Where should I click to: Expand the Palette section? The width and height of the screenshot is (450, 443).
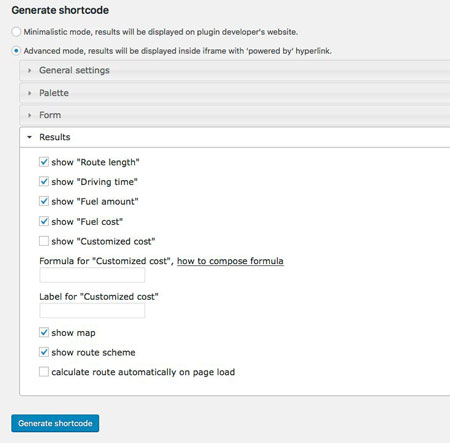click(235, 93)
